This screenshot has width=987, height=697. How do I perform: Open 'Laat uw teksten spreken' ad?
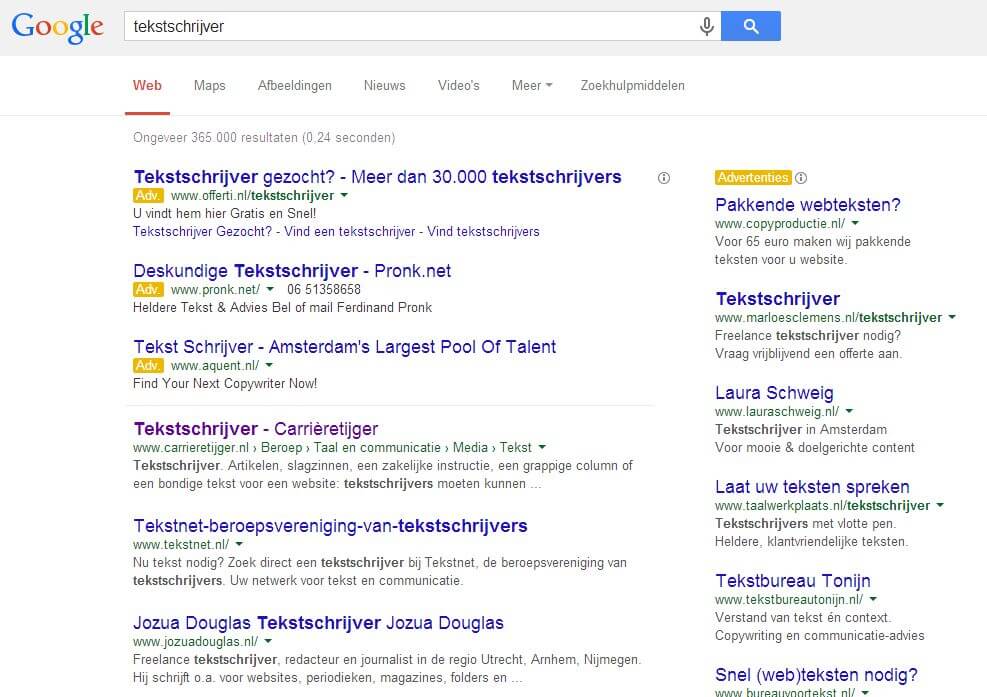(x=812, y=487)
